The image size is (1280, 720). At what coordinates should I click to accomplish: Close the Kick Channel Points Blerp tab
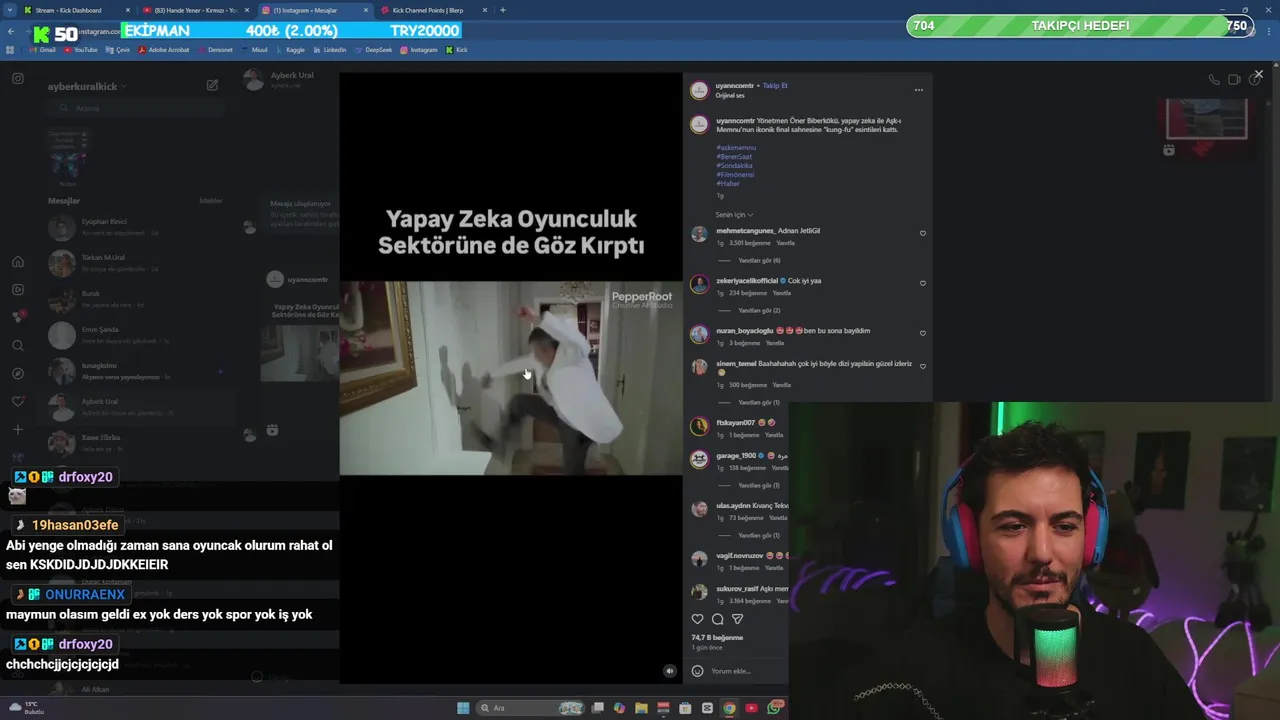485,10
